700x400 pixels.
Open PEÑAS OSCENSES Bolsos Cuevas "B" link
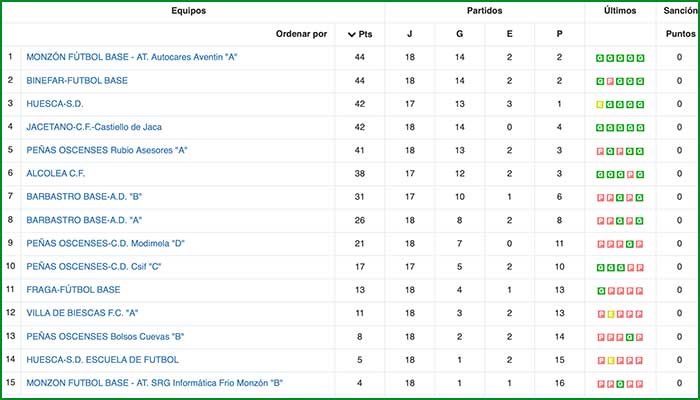click(109, 337)
